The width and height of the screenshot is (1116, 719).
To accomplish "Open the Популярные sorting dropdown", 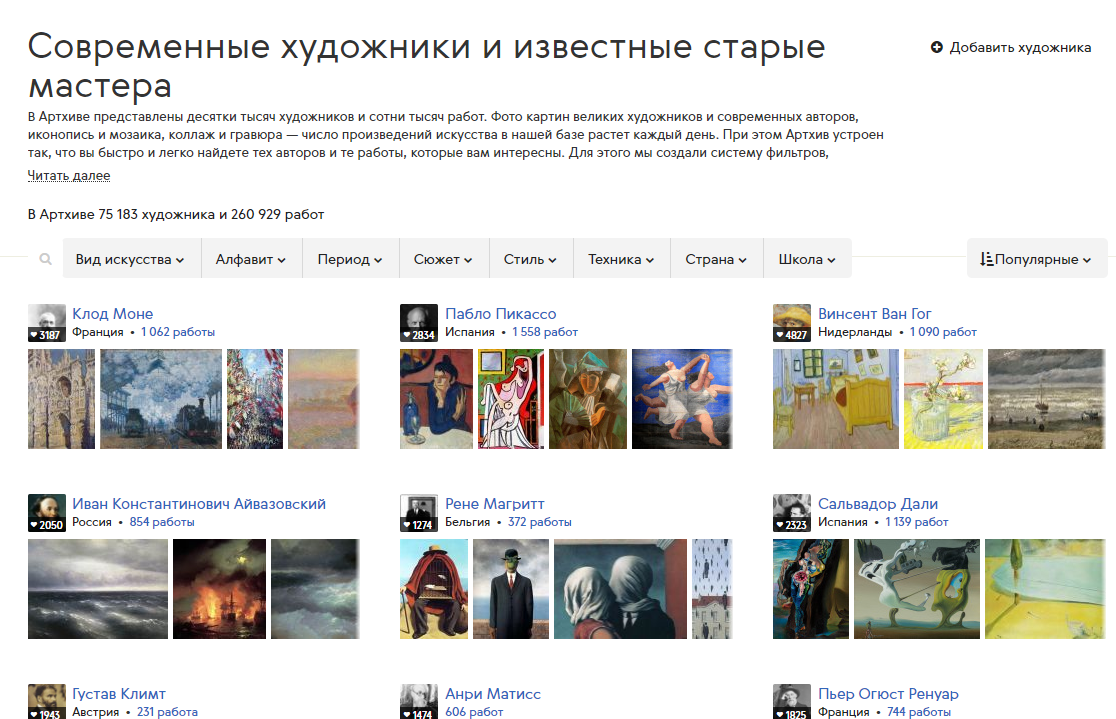I will (1036, 259).
